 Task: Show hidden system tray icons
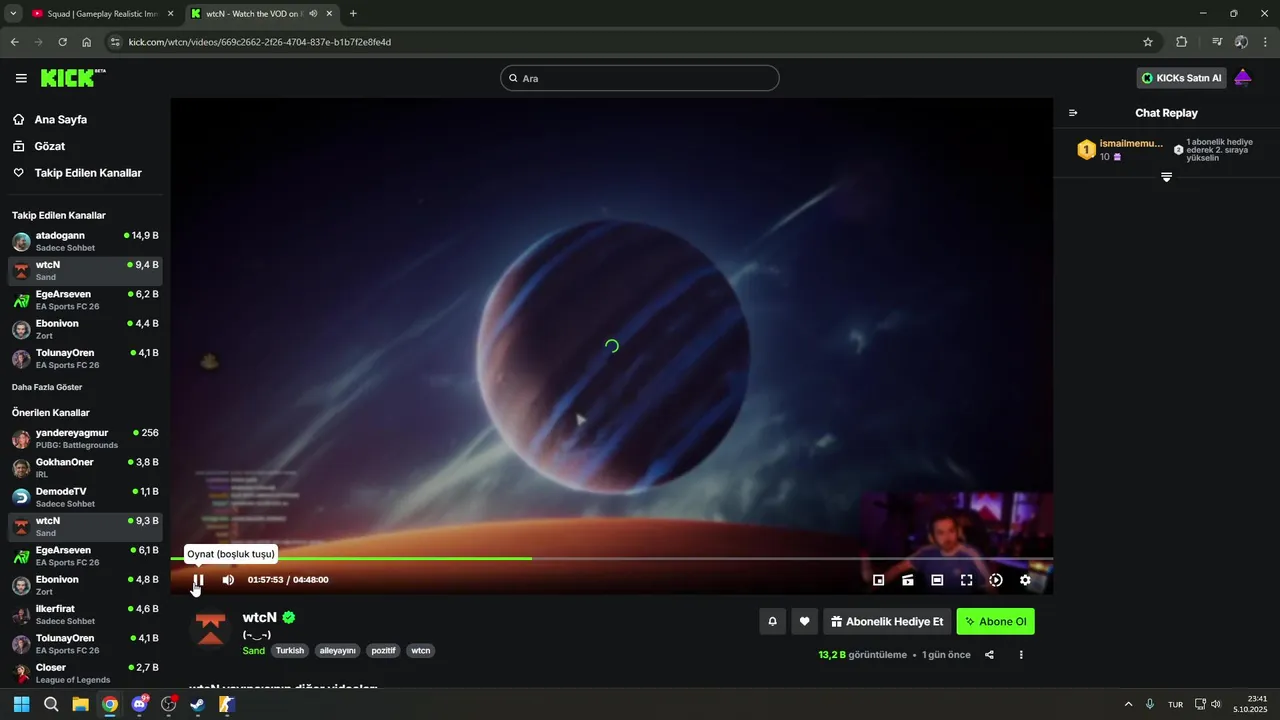(x=1129, y=704)
